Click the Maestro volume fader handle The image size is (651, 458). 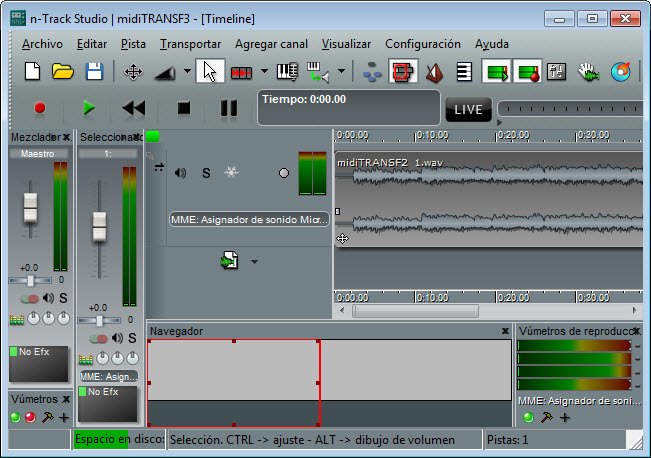tap(30, 208)
